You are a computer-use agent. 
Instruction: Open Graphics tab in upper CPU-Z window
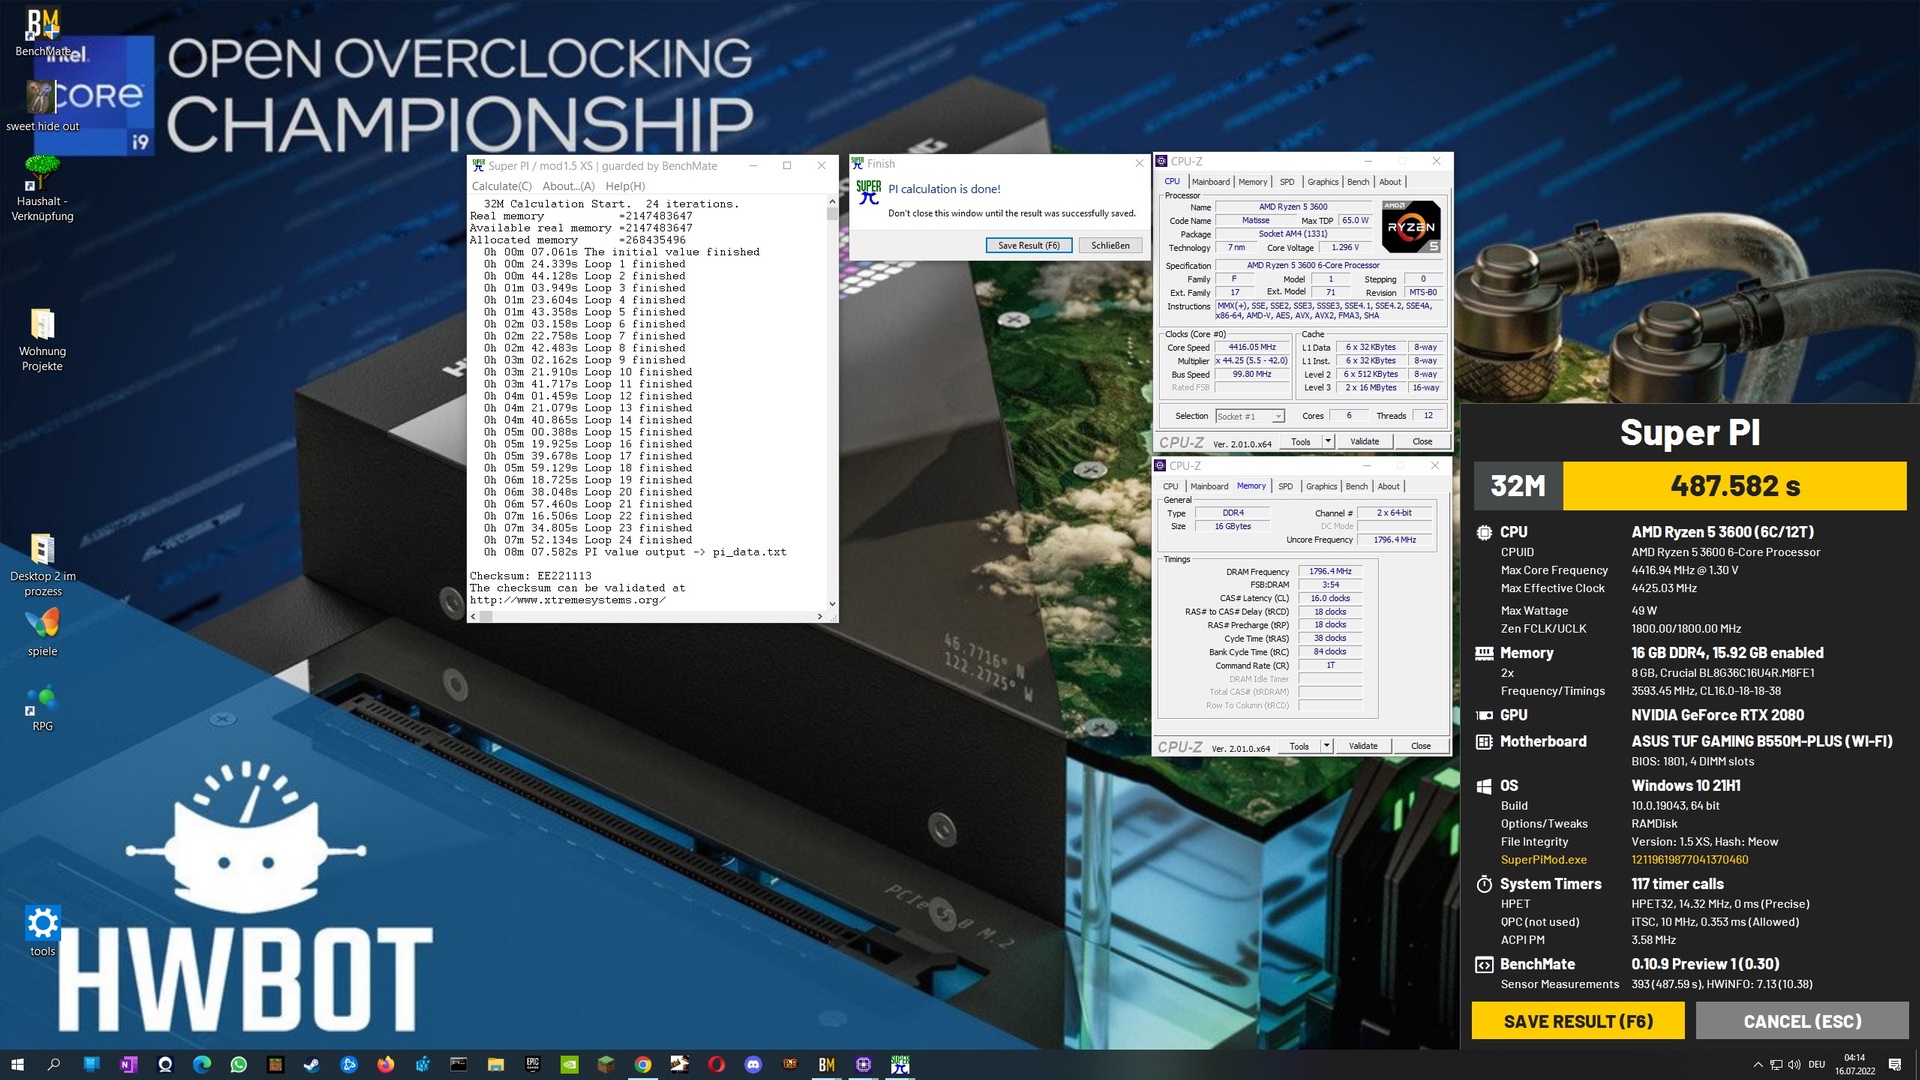(x=1322, y=182)
